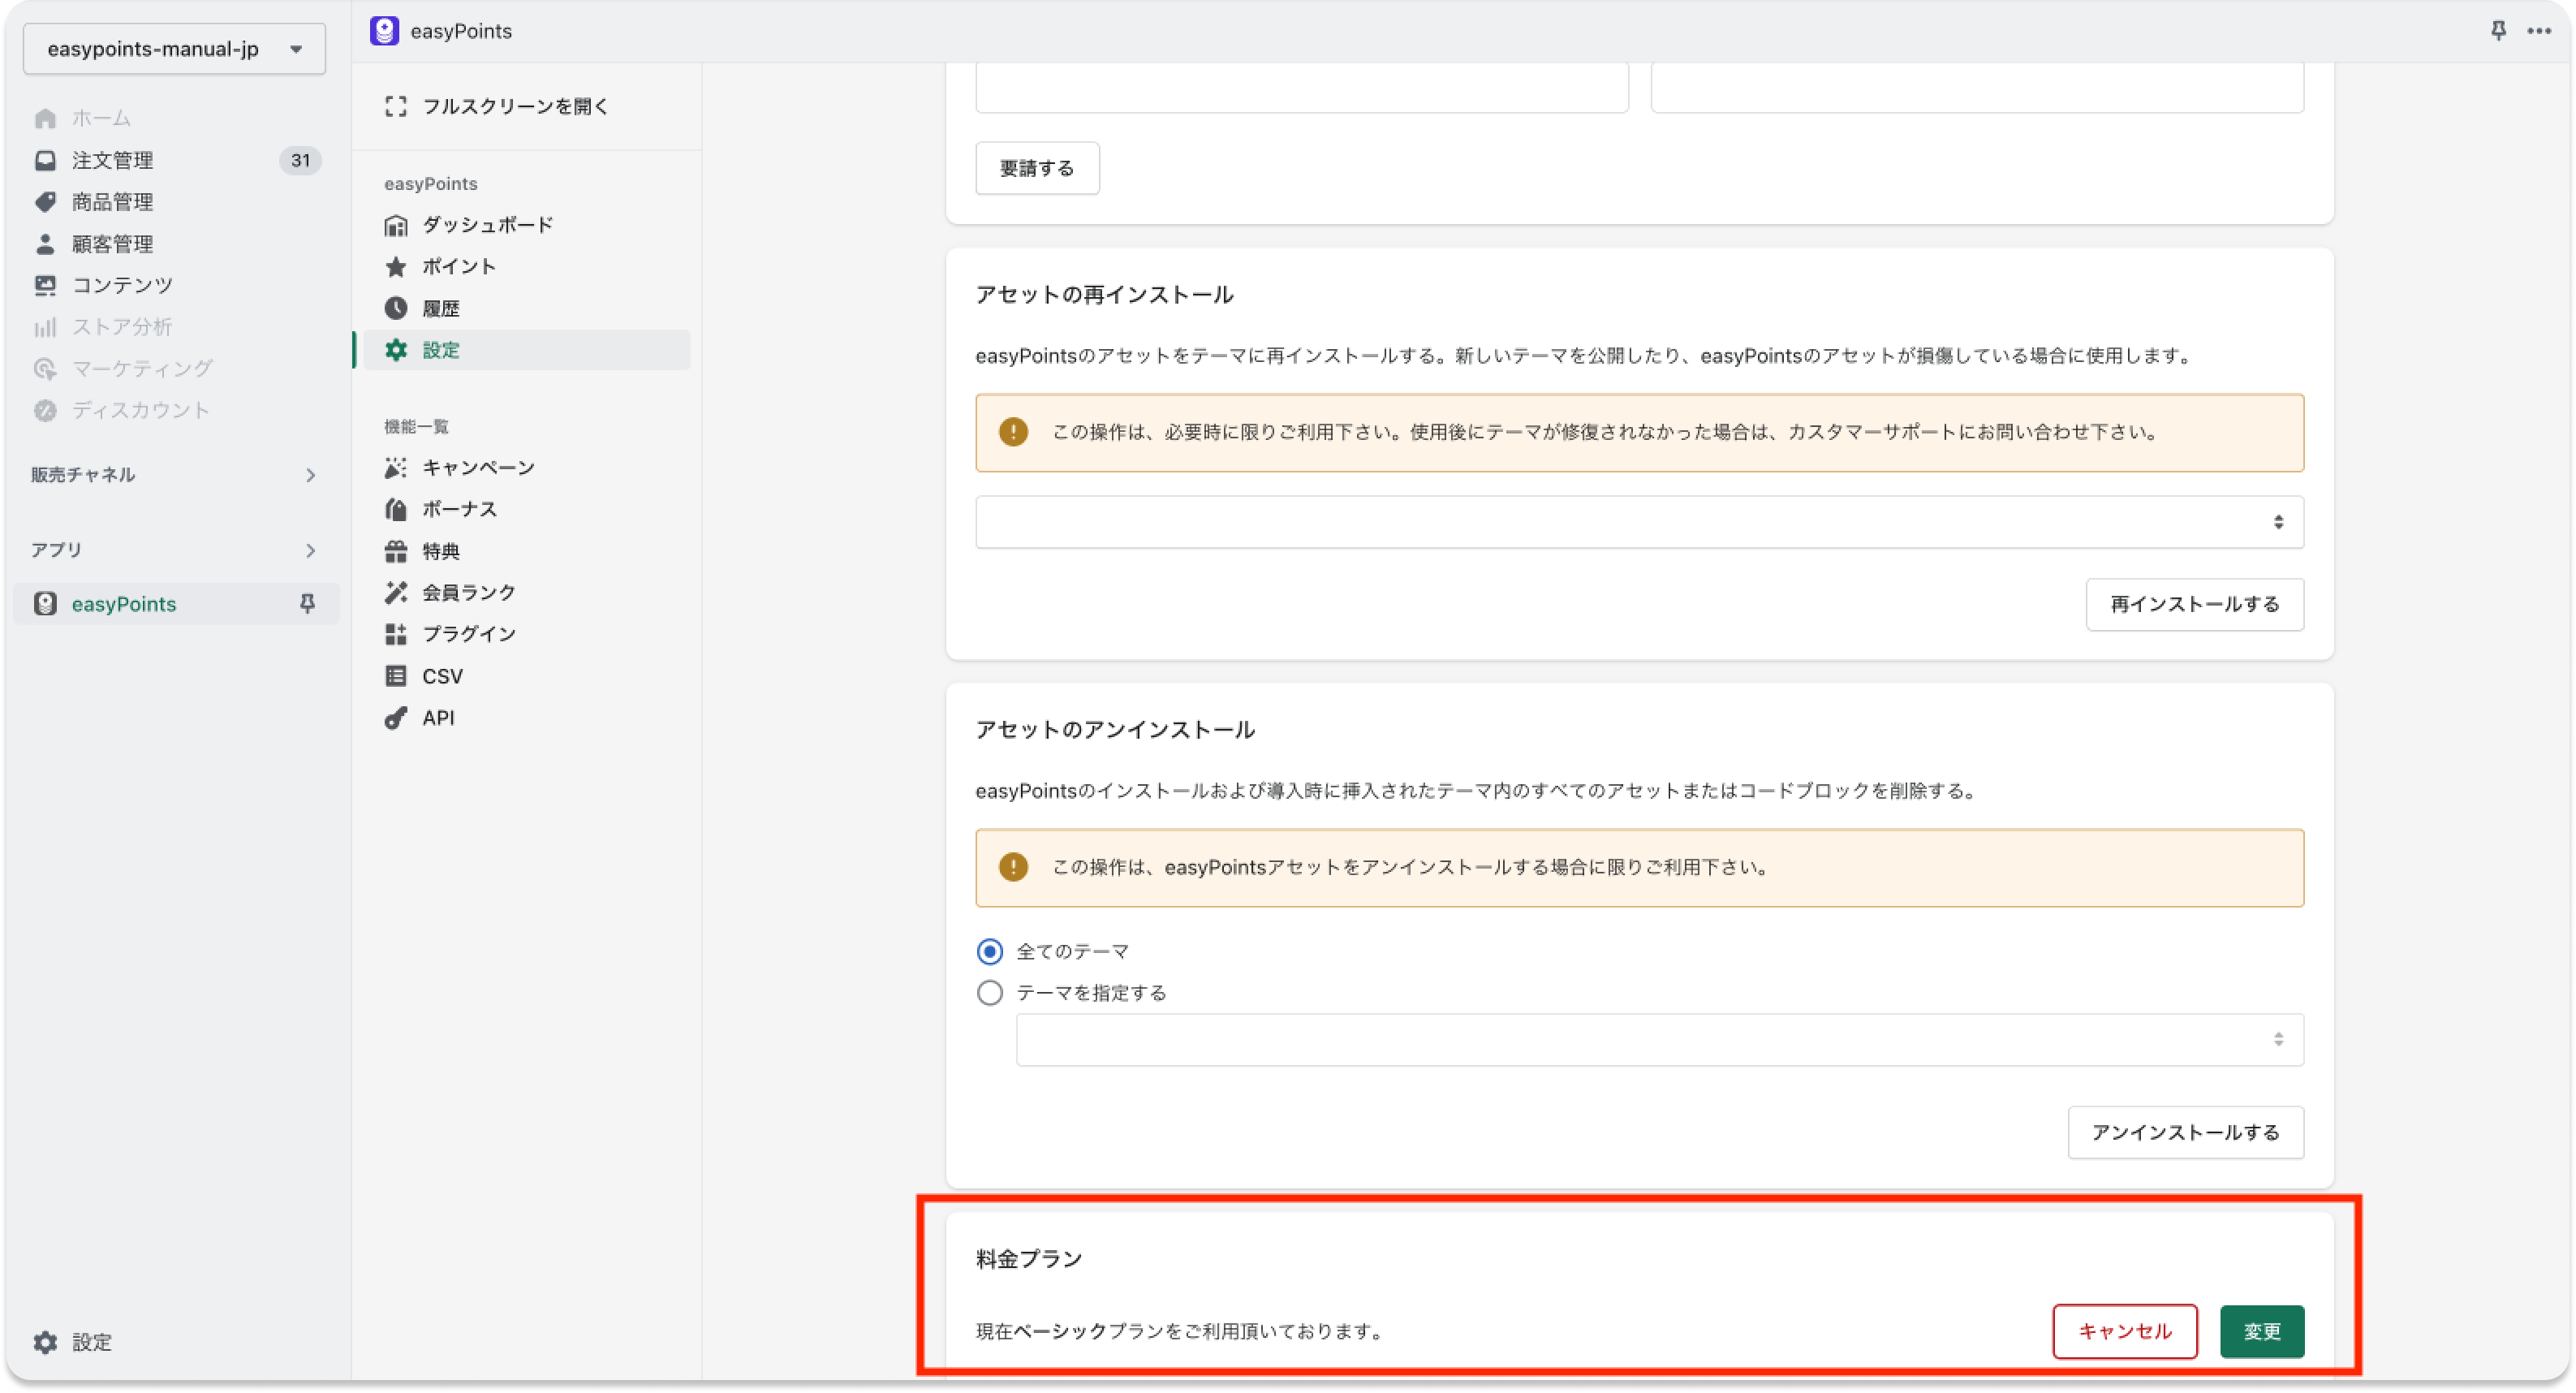The height and width of the screenshot is (1393, 2576).
Task: Click the 顧客管理 label
Action: tap(112, 244)
